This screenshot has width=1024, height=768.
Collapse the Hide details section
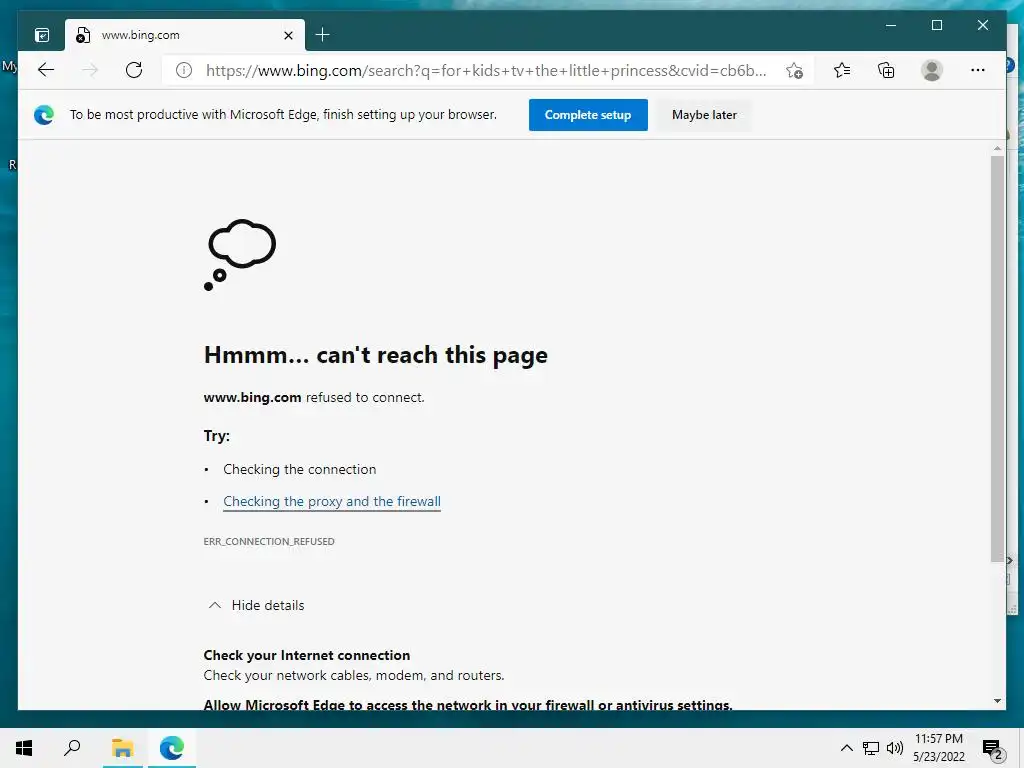point(256,605)
